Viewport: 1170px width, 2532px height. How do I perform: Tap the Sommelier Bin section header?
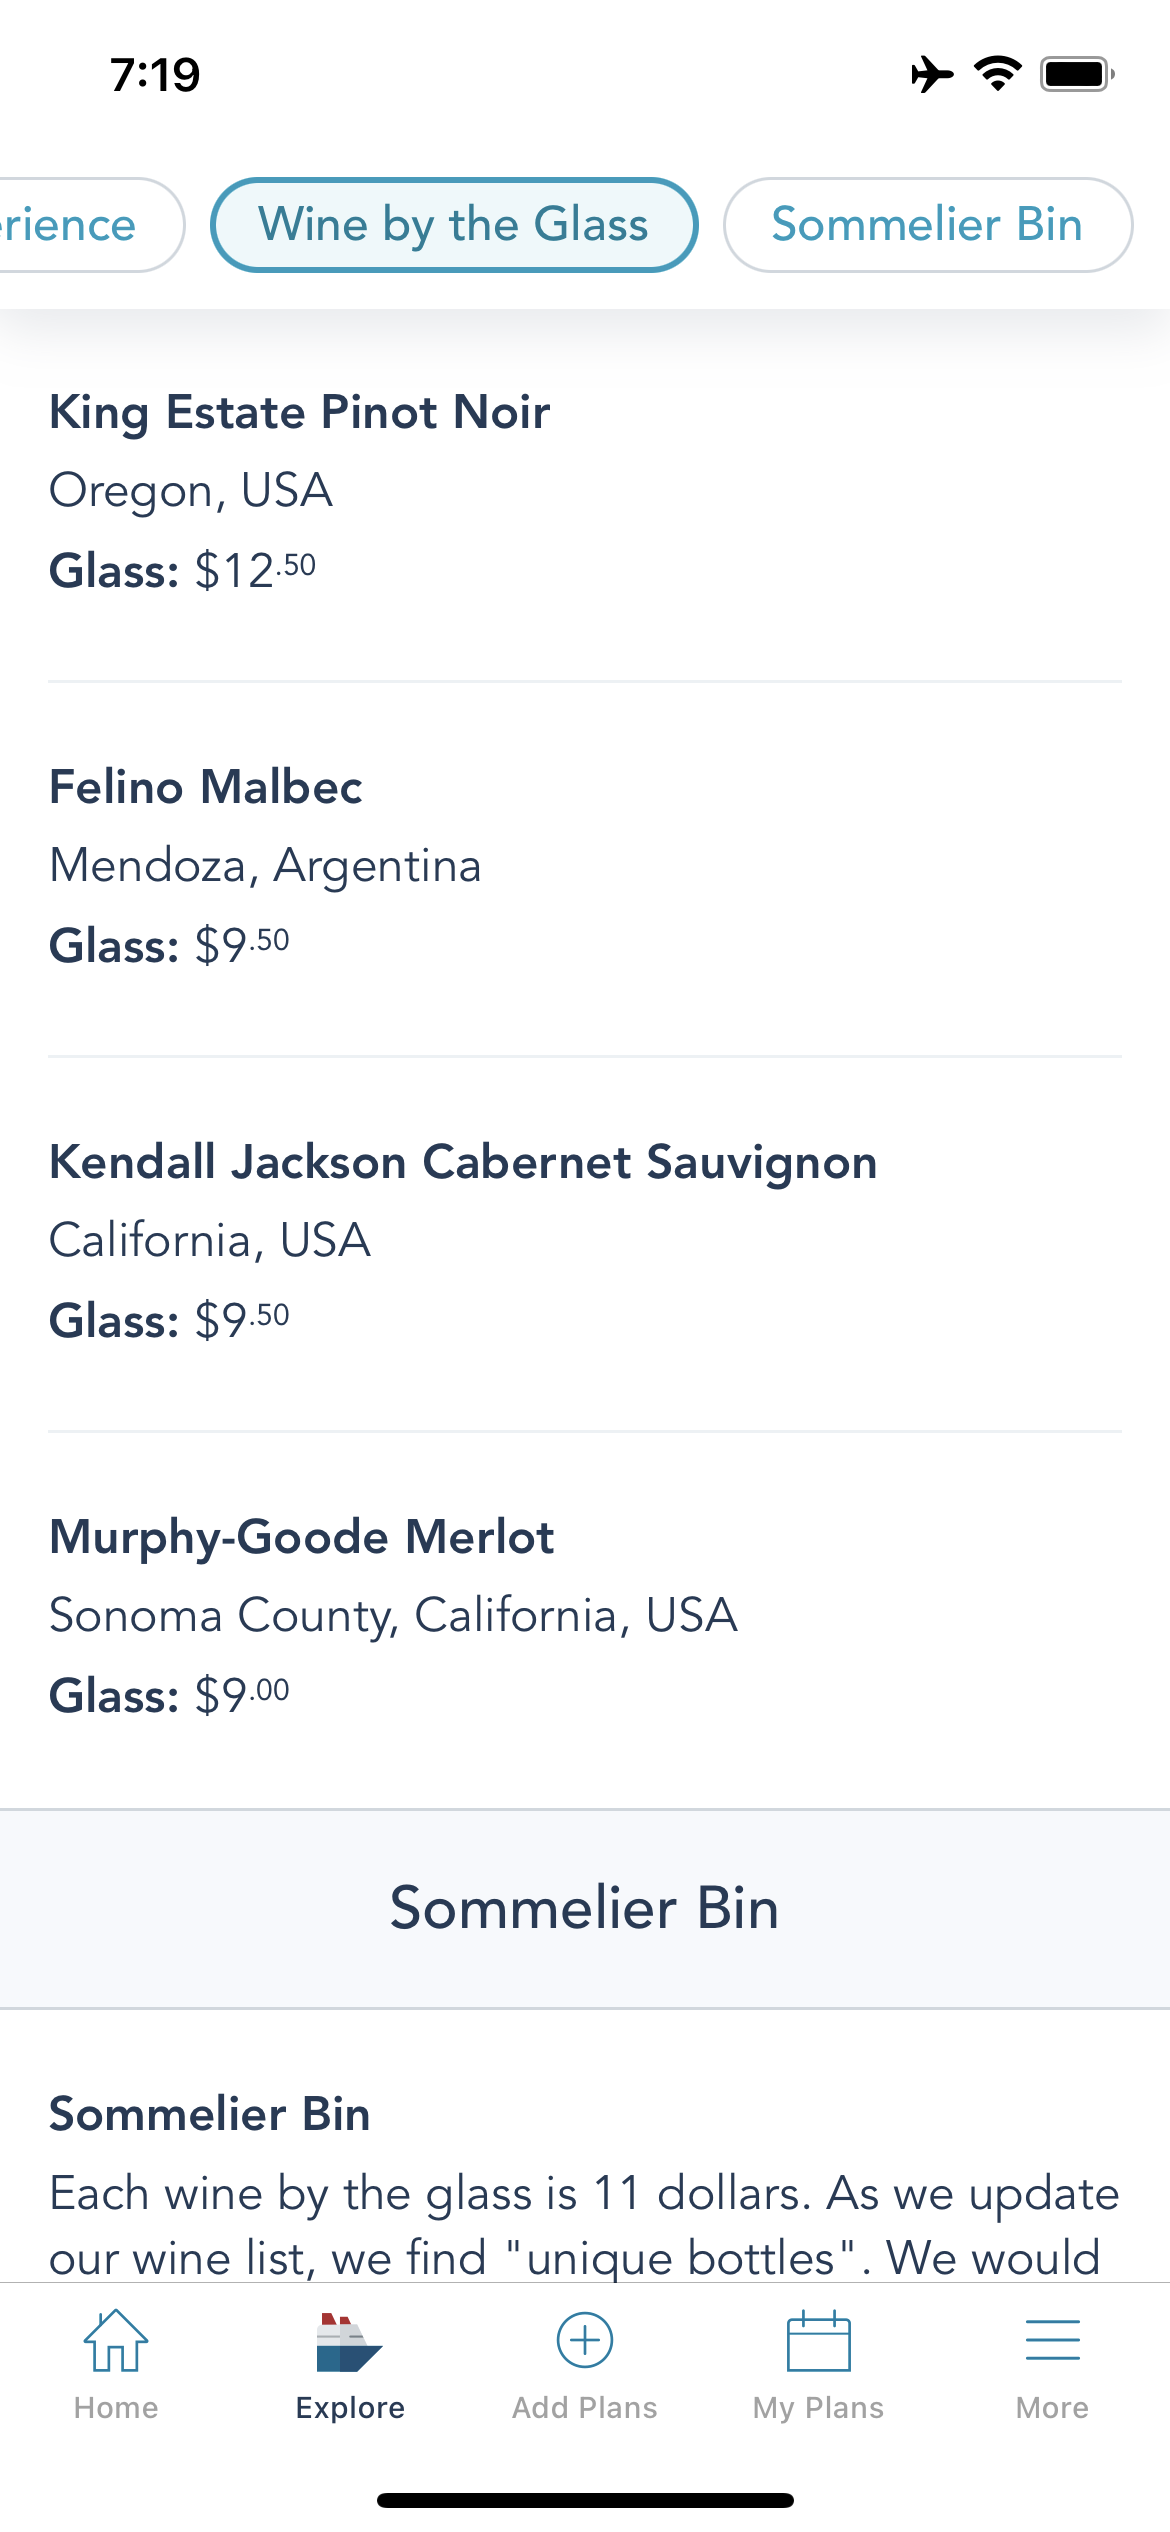(585, 1908)
